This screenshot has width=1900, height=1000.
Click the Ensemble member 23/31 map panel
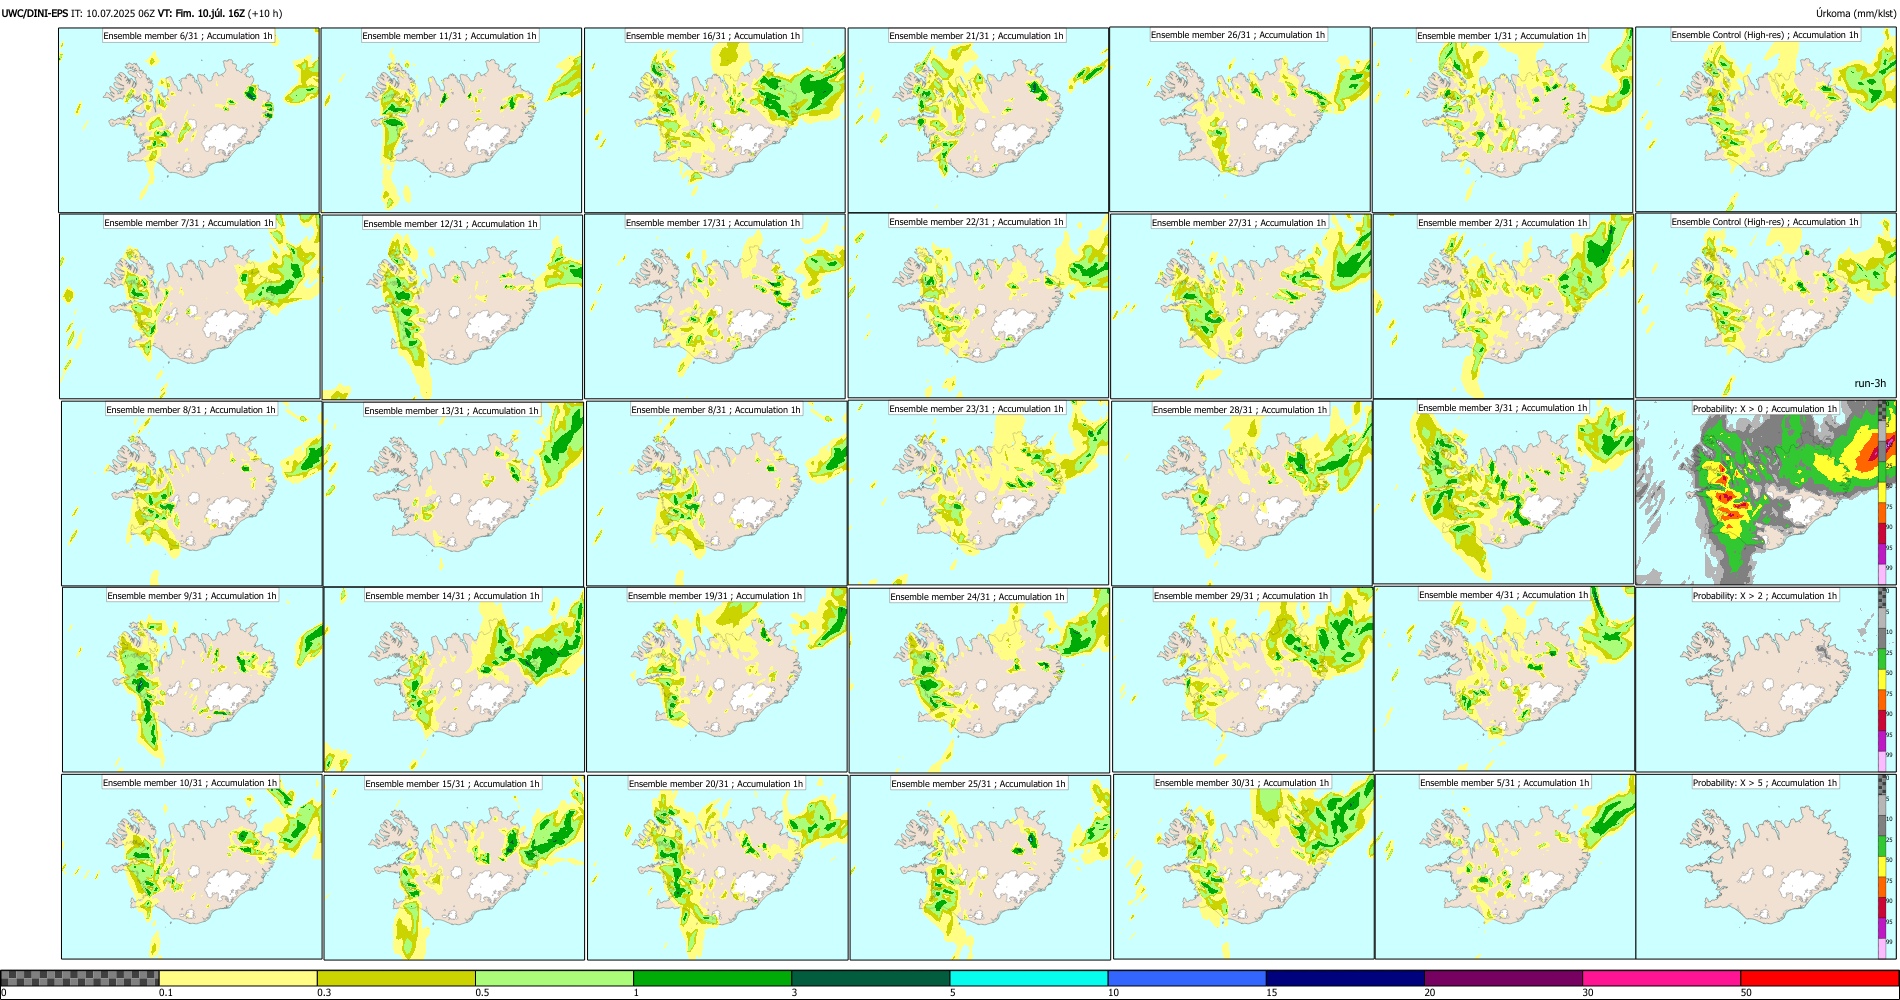click(x=979, y=492)
